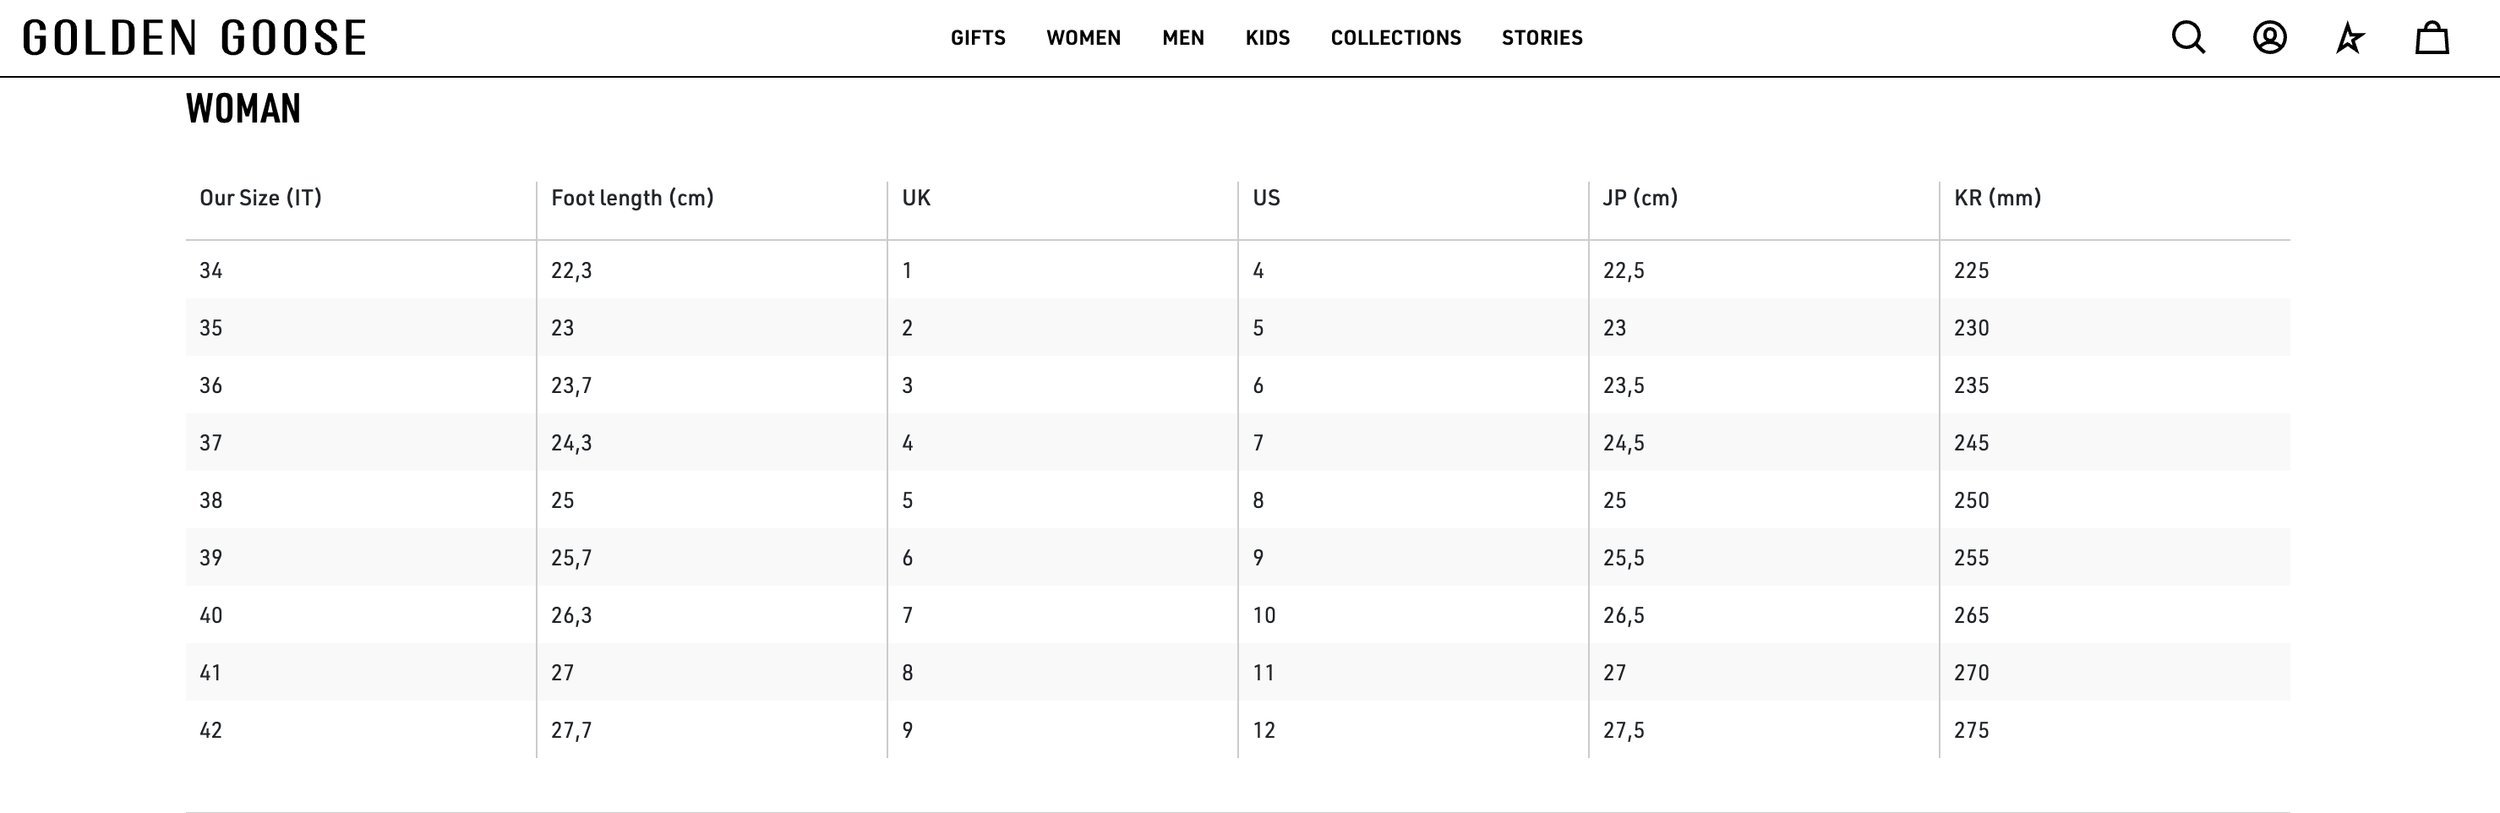The height and width of the screenshot is (813, 2500).
Task: Click the search magnifier icon
Action: pyautogui.click(x=2188, y=38)
